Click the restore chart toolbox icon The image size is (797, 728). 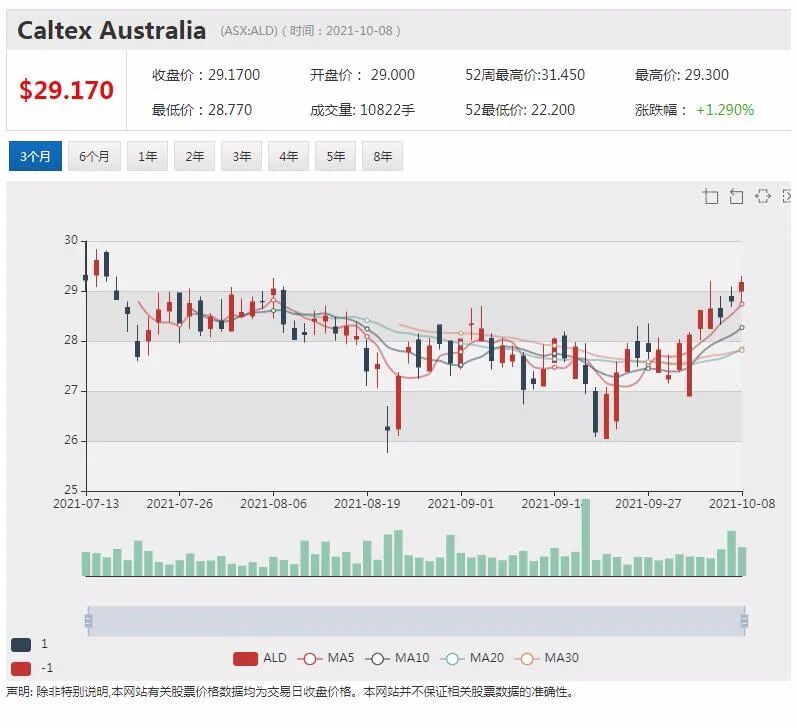762,196
